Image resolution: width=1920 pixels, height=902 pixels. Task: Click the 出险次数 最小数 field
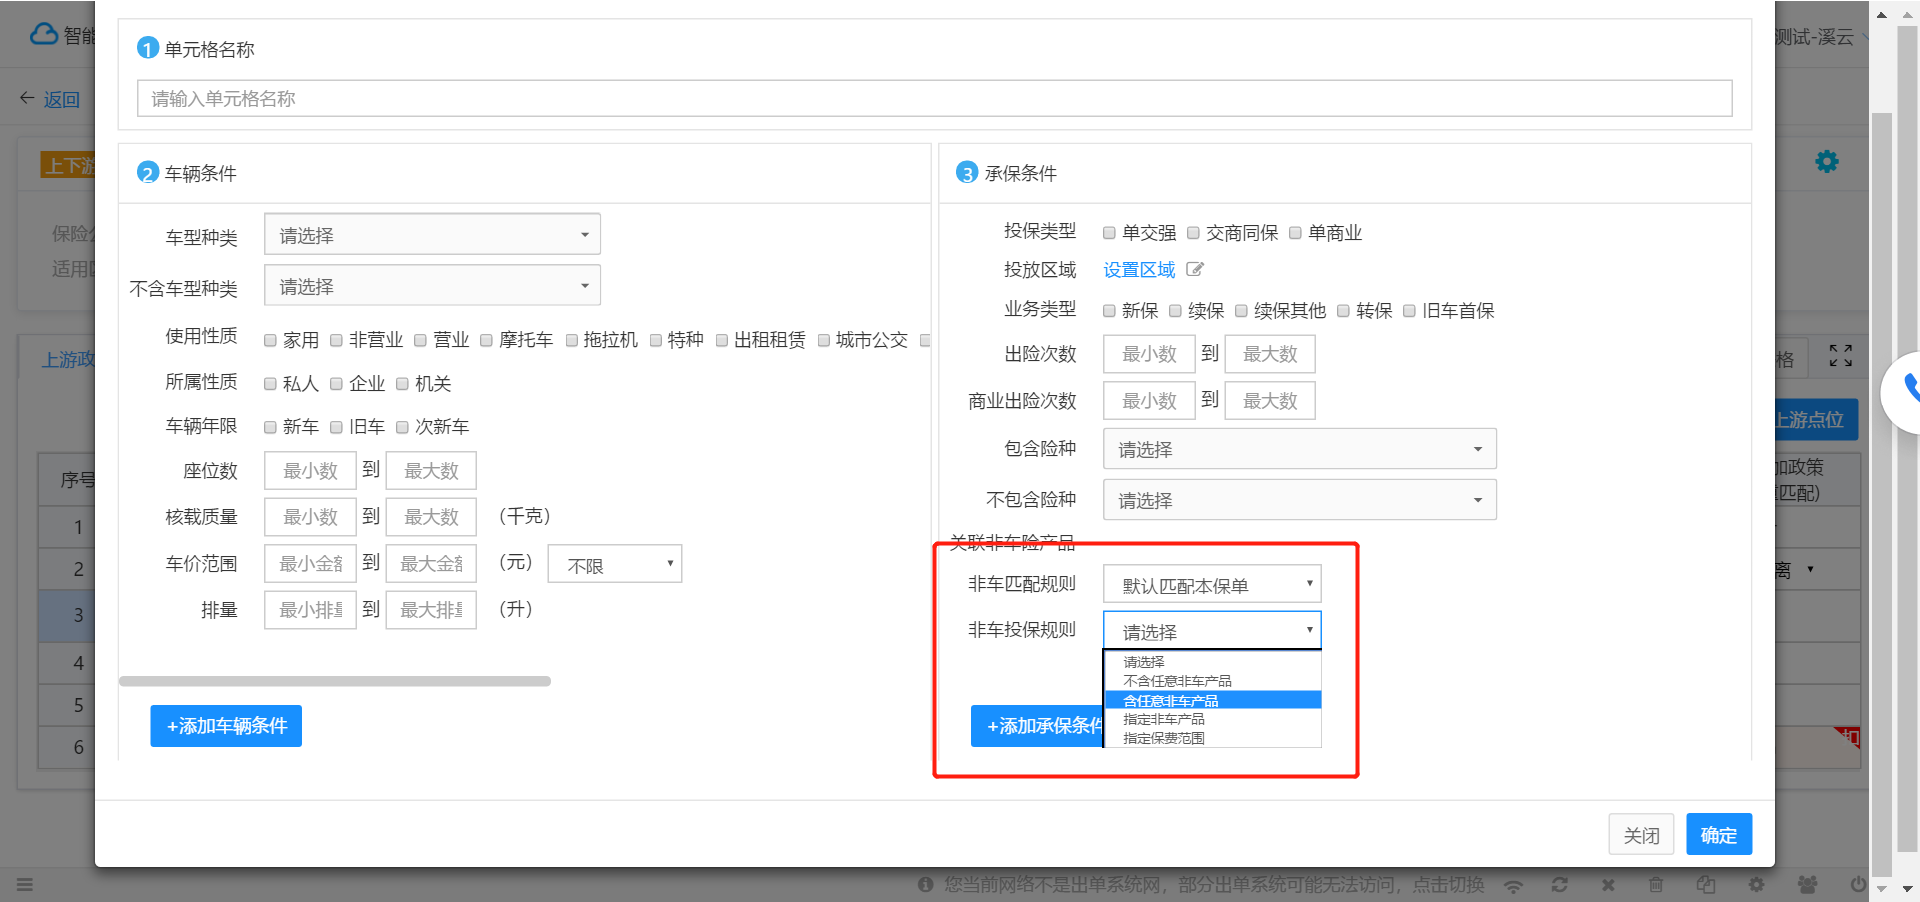point(1149,354)
